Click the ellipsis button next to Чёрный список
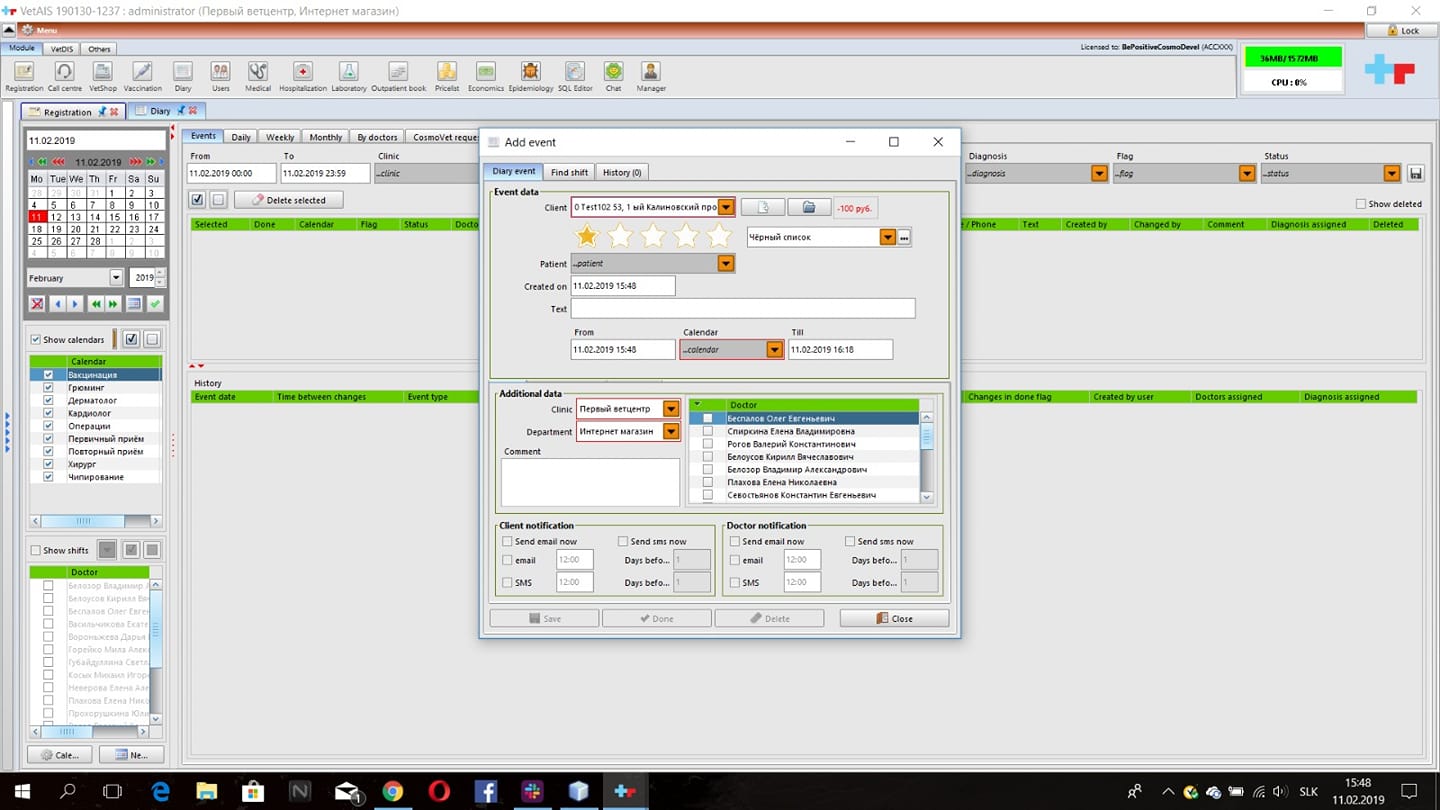The width and height of the screenshot is (1440, 810). pos(904,237)
